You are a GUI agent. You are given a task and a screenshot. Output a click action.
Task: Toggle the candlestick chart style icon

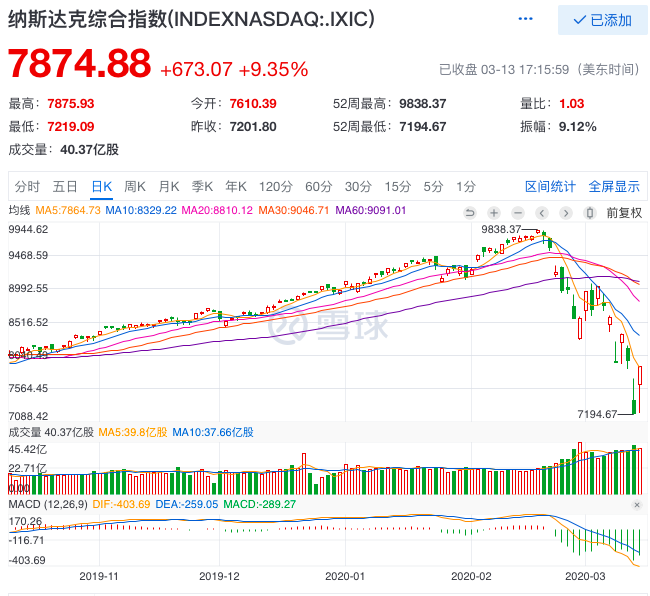tap(589, 213)
